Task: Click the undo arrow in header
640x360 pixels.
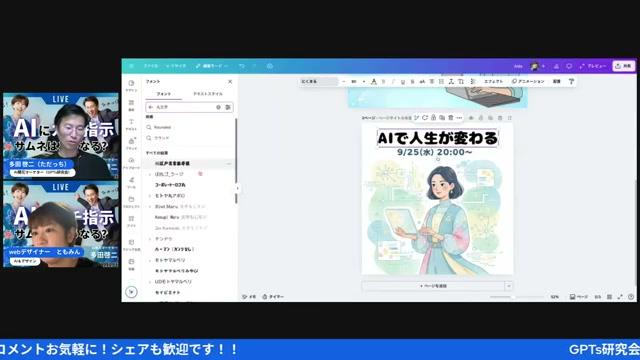Action: click(242, 66)
